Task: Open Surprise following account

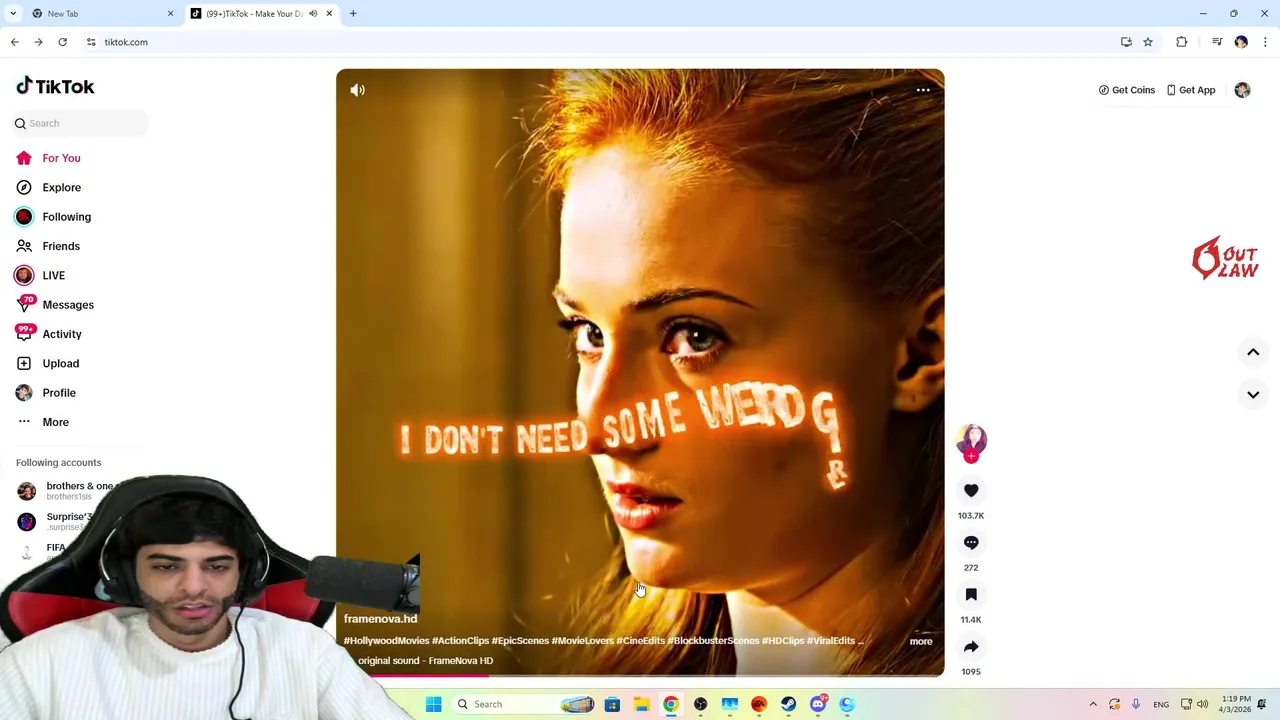Action: 56,521
